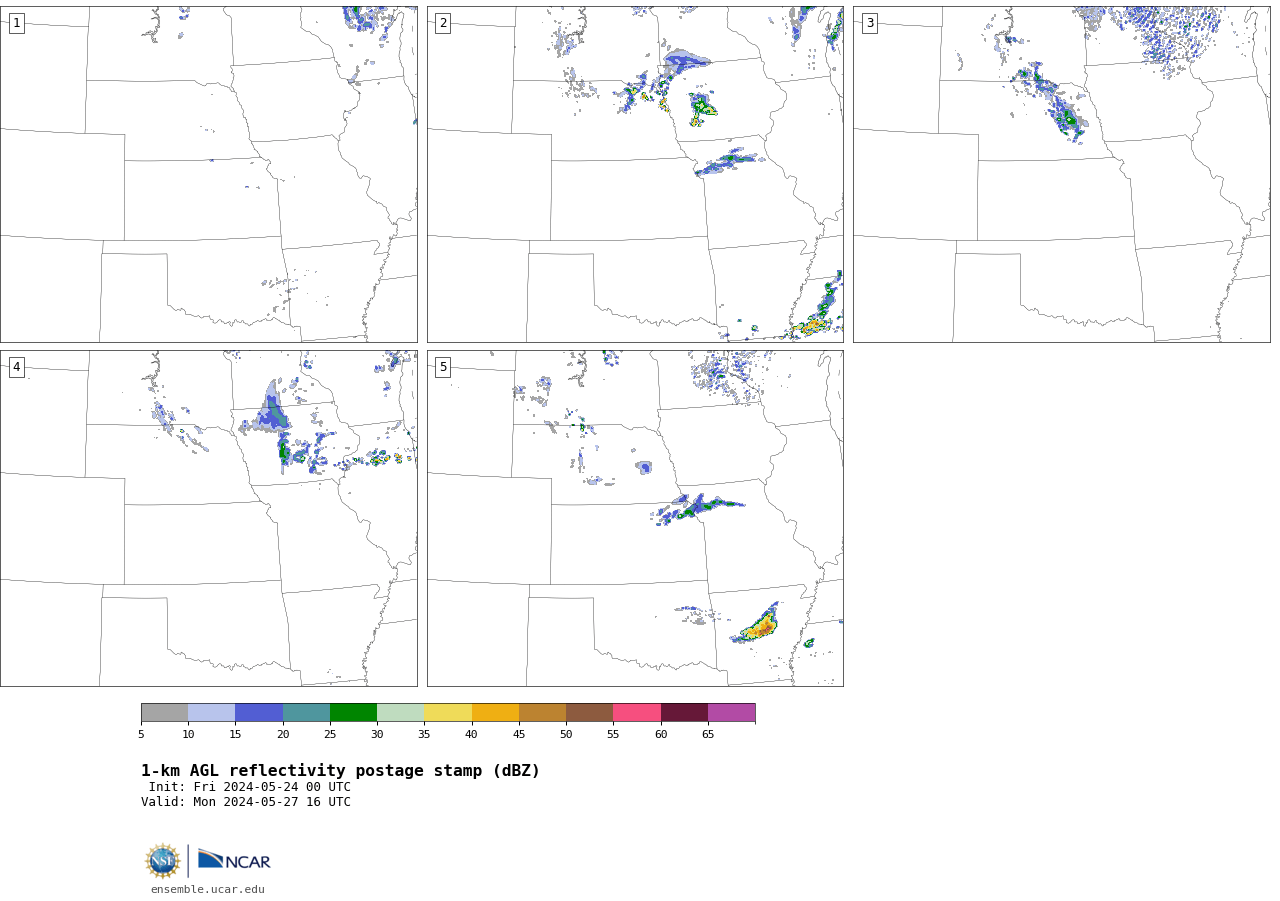The height and width of the screenshot is (901, 1280).
Task: Click the colorbar tick label '45'
Action: tap(519, 735)
